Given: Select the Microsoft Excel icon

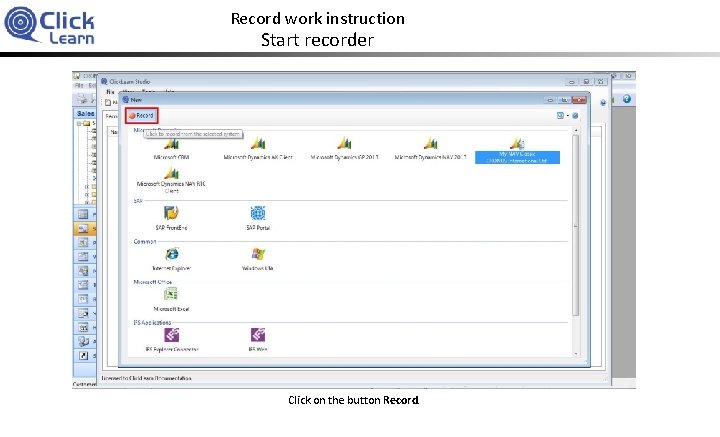Looking at the screenshot, I should (x=171, y=294).
